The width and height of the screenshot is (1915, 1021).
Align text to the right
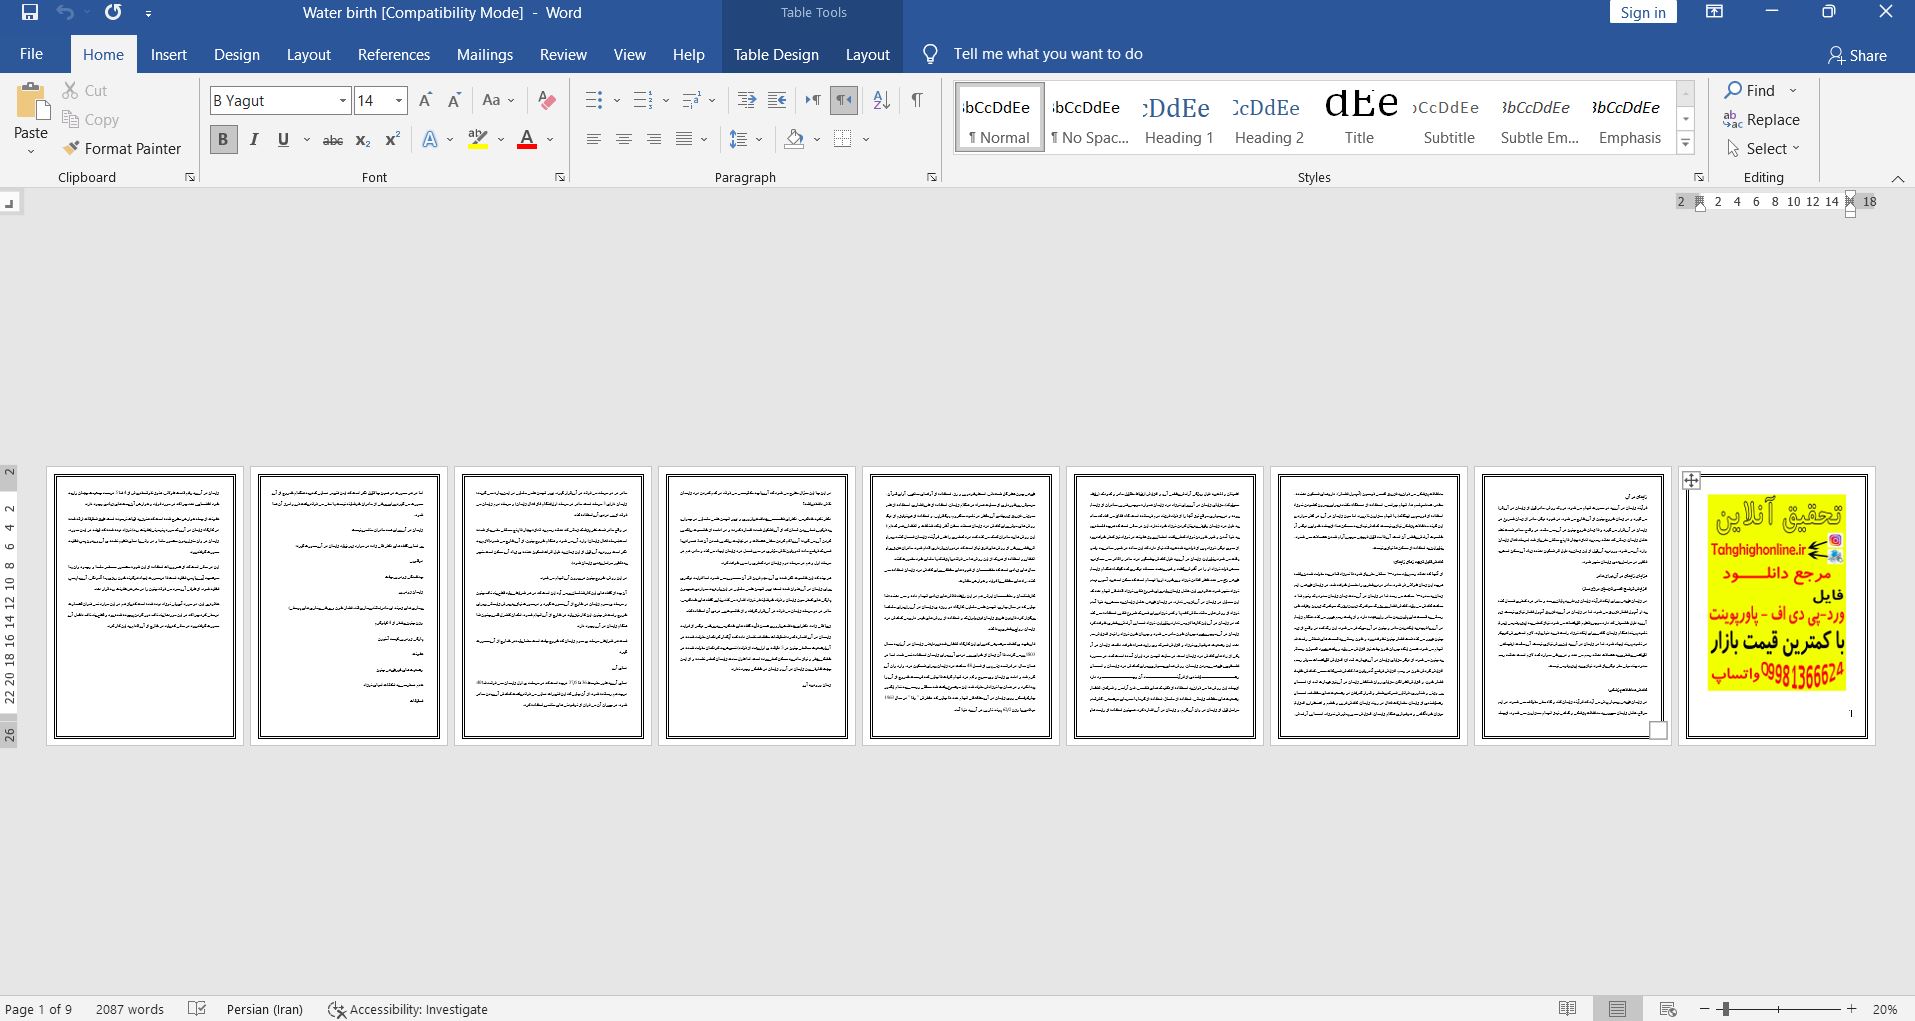click(x=654, y=139)
